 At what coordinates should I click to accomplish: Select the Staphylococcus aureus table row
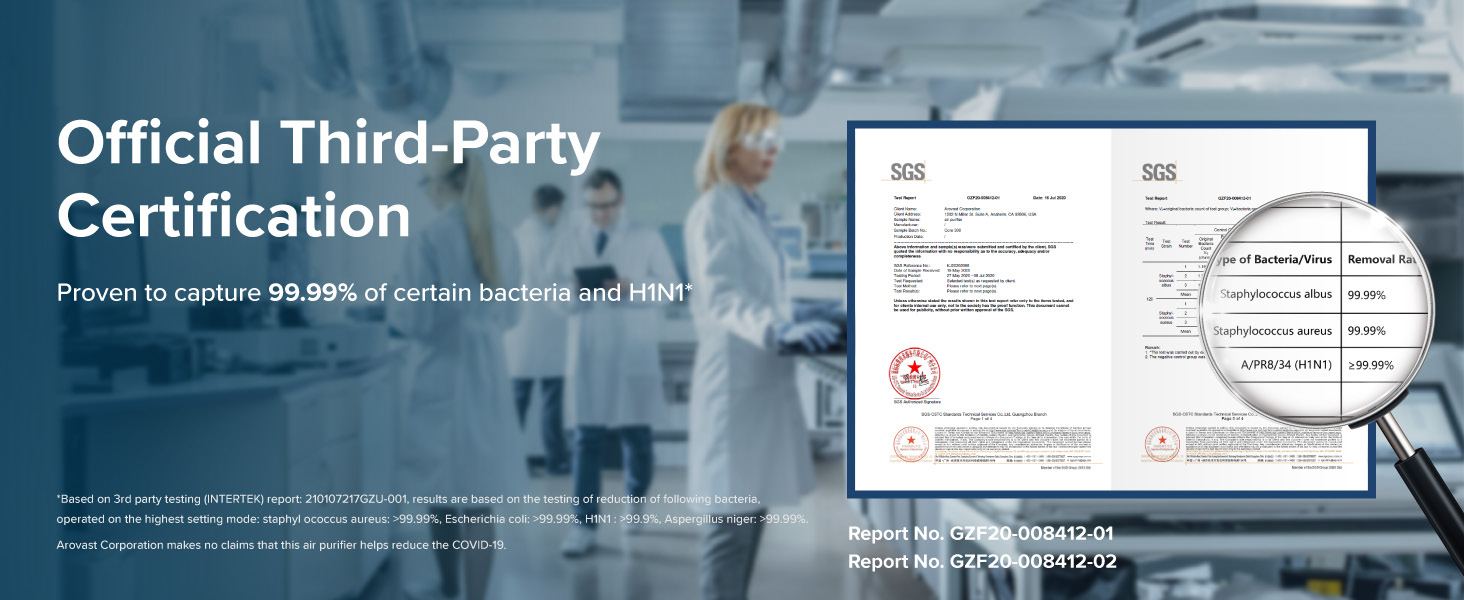coord(1300,330)
